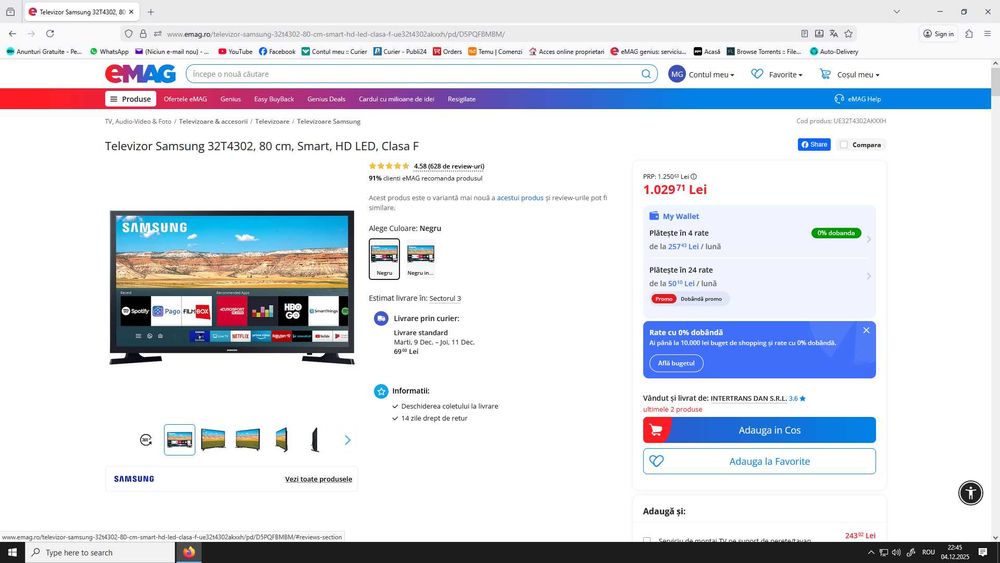
Task: Open Firefox application menu hamburger
Action: pyautogui.click(x=987, y=34)
